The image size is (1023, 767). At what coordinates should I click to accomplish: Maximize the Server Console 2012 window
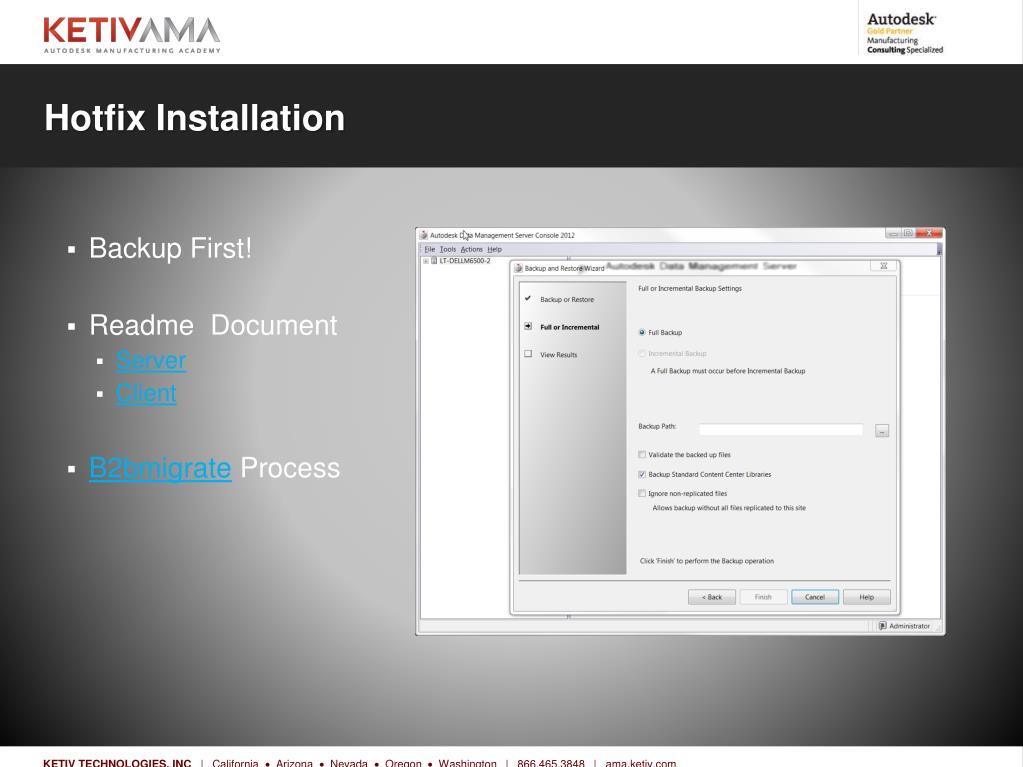(908, 233)
